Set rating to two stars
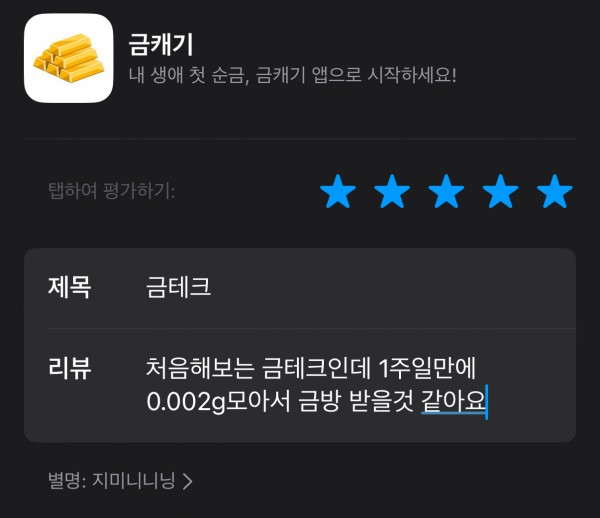The height and width of the screenshot is (518, 600). coord(392,191)
